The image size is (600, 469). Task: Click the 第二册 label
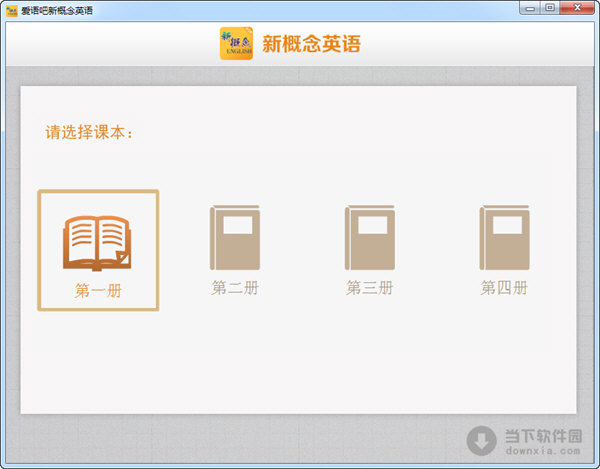235,288
